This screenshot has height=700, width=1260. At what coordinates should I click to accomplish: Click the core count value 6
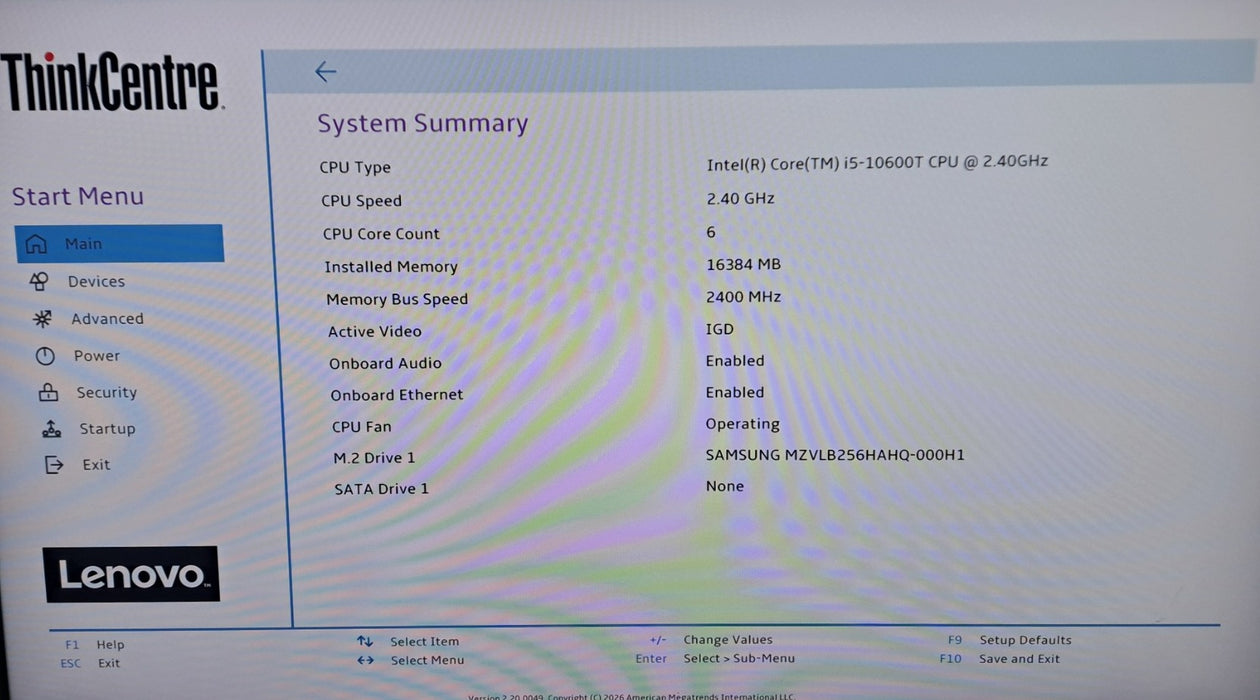711,232
